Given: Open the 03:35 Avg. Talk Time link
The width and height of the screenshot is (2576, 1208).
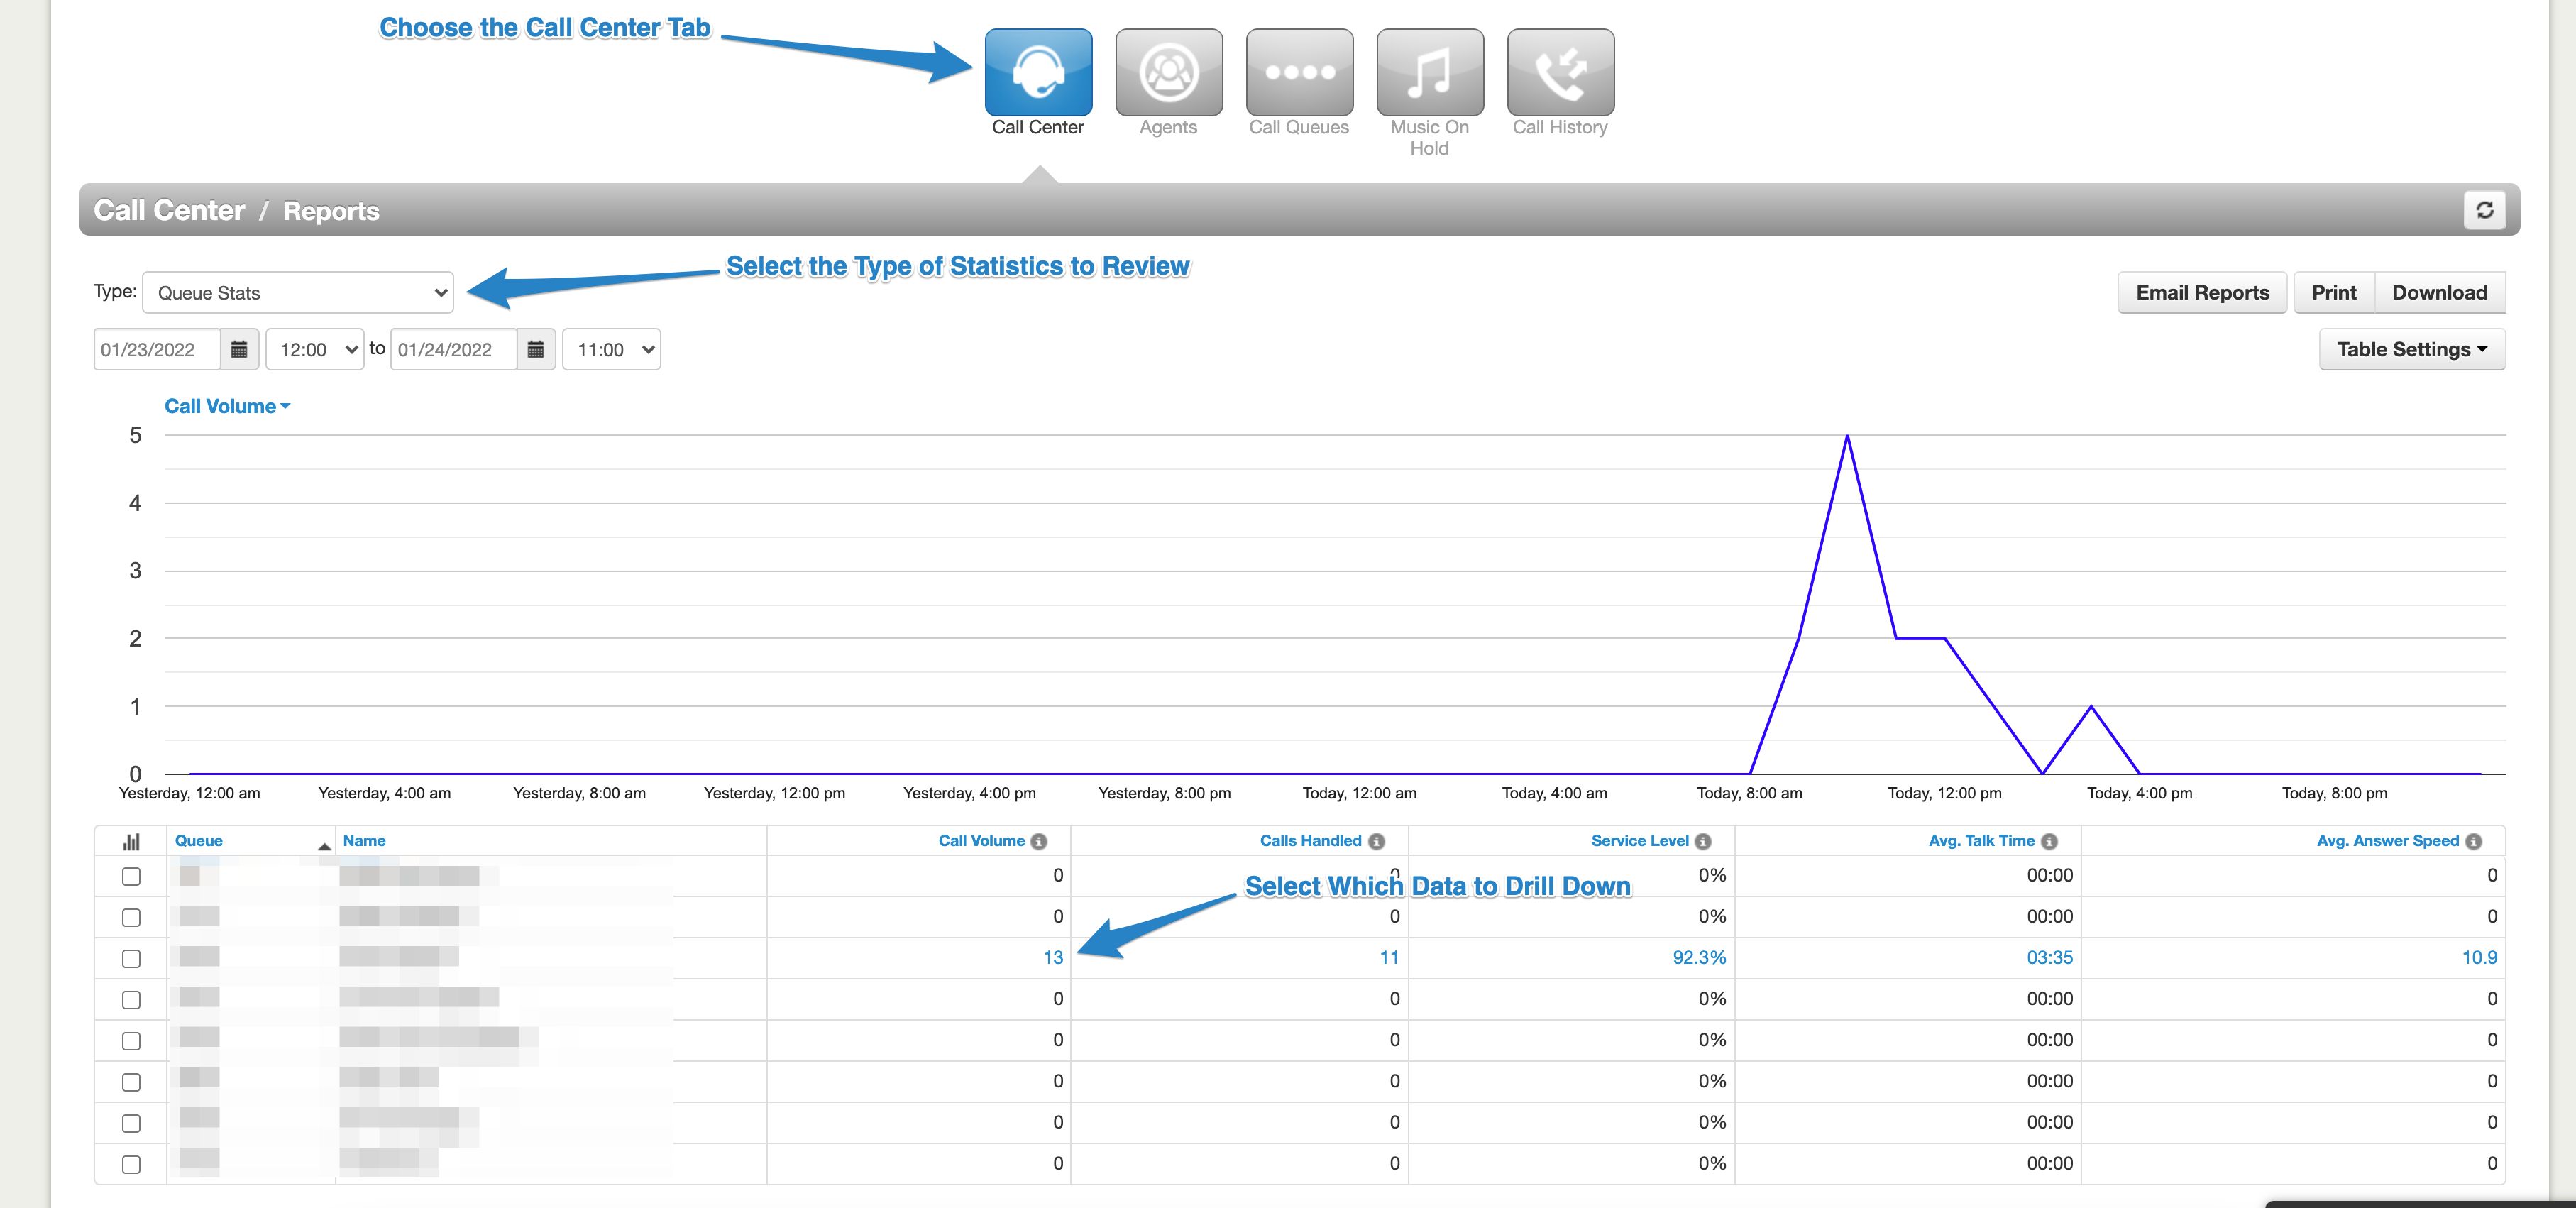Looking at the screenshot, I should [x=2049, y=957].
